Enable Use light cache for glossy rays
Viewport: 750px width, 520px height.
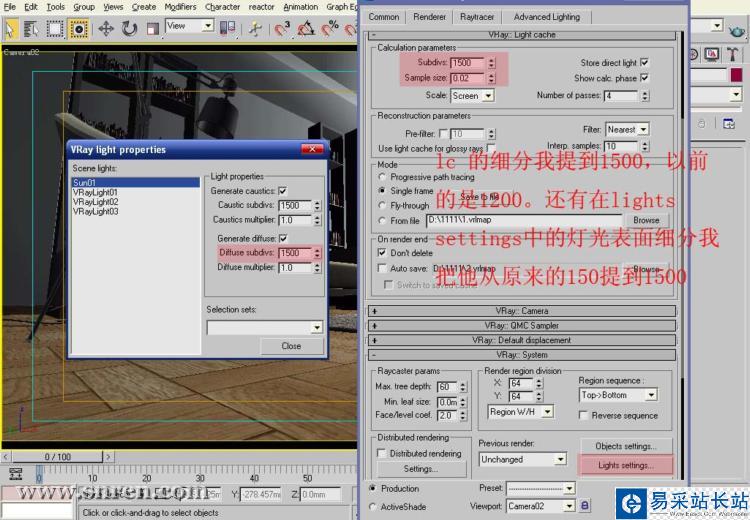(491, 148)
